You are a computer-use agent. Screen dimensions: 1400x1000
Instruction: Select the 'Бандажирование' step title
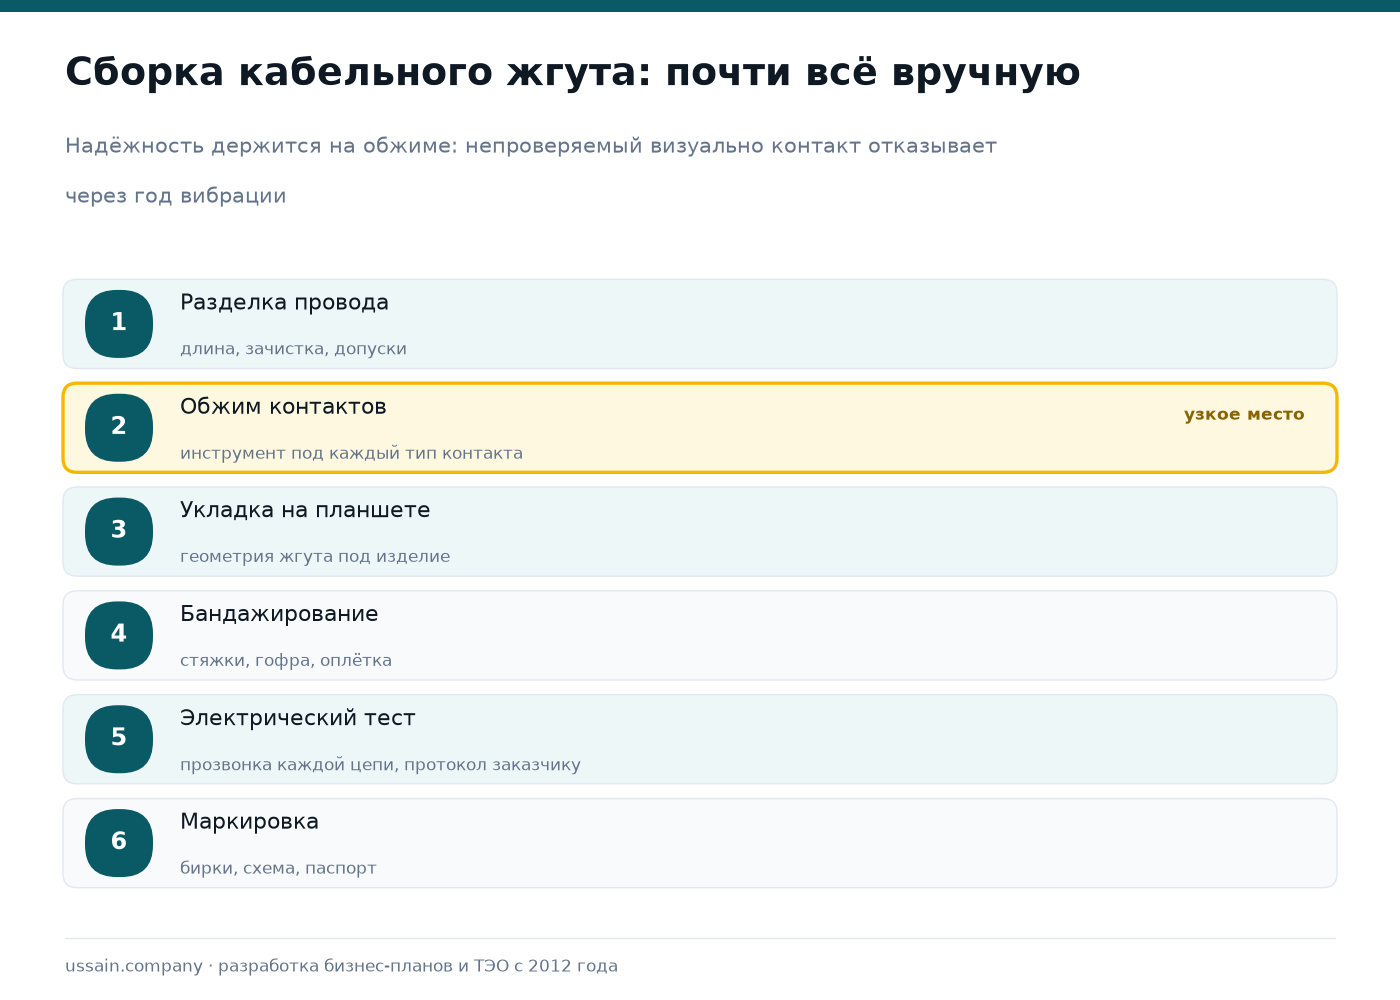(x=279, y=614)
